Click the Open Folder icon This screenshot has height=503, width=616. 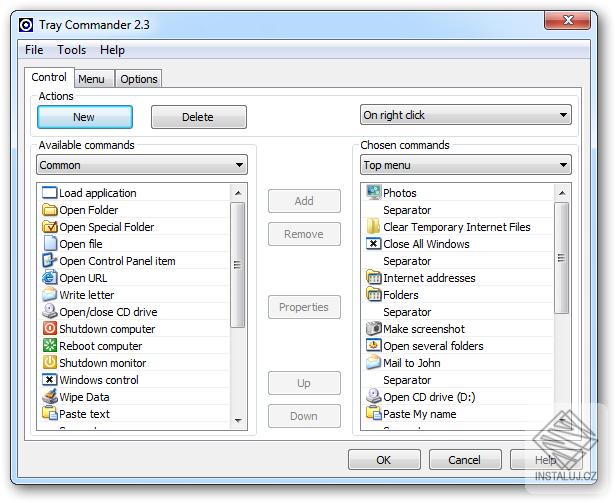50,209
